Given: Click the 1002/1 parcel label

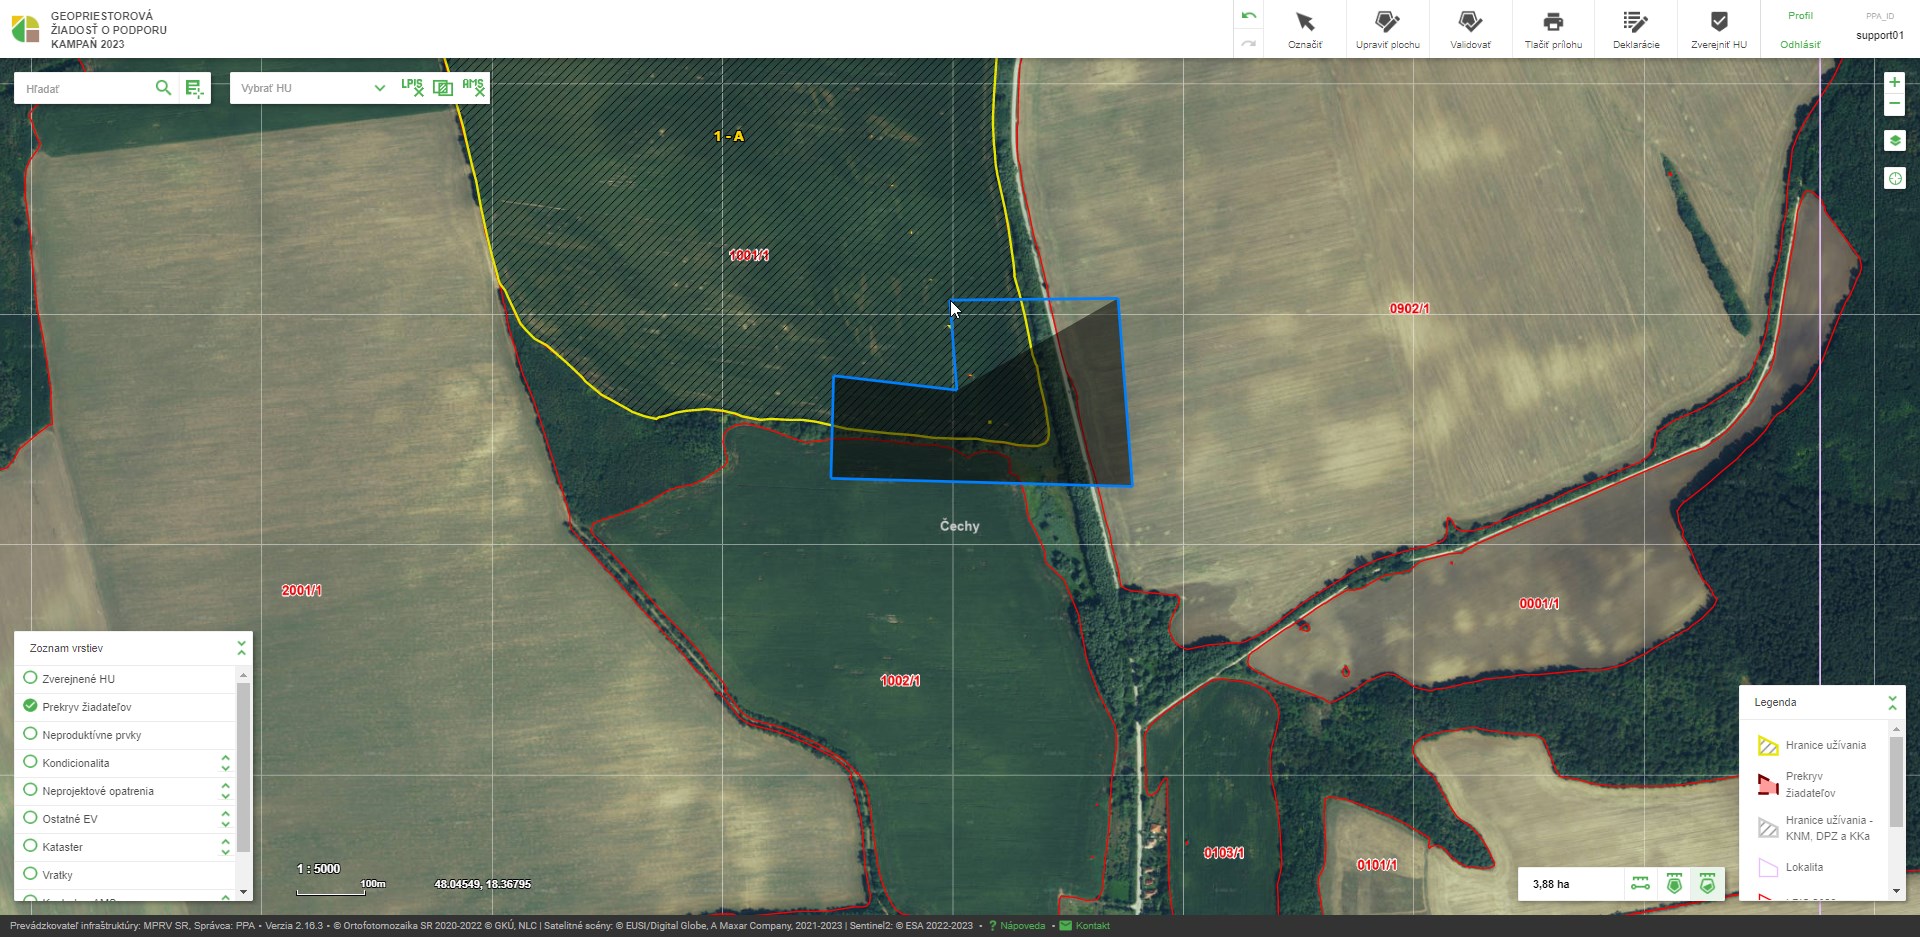Looking at the screenshot, I should click(900, 680).
